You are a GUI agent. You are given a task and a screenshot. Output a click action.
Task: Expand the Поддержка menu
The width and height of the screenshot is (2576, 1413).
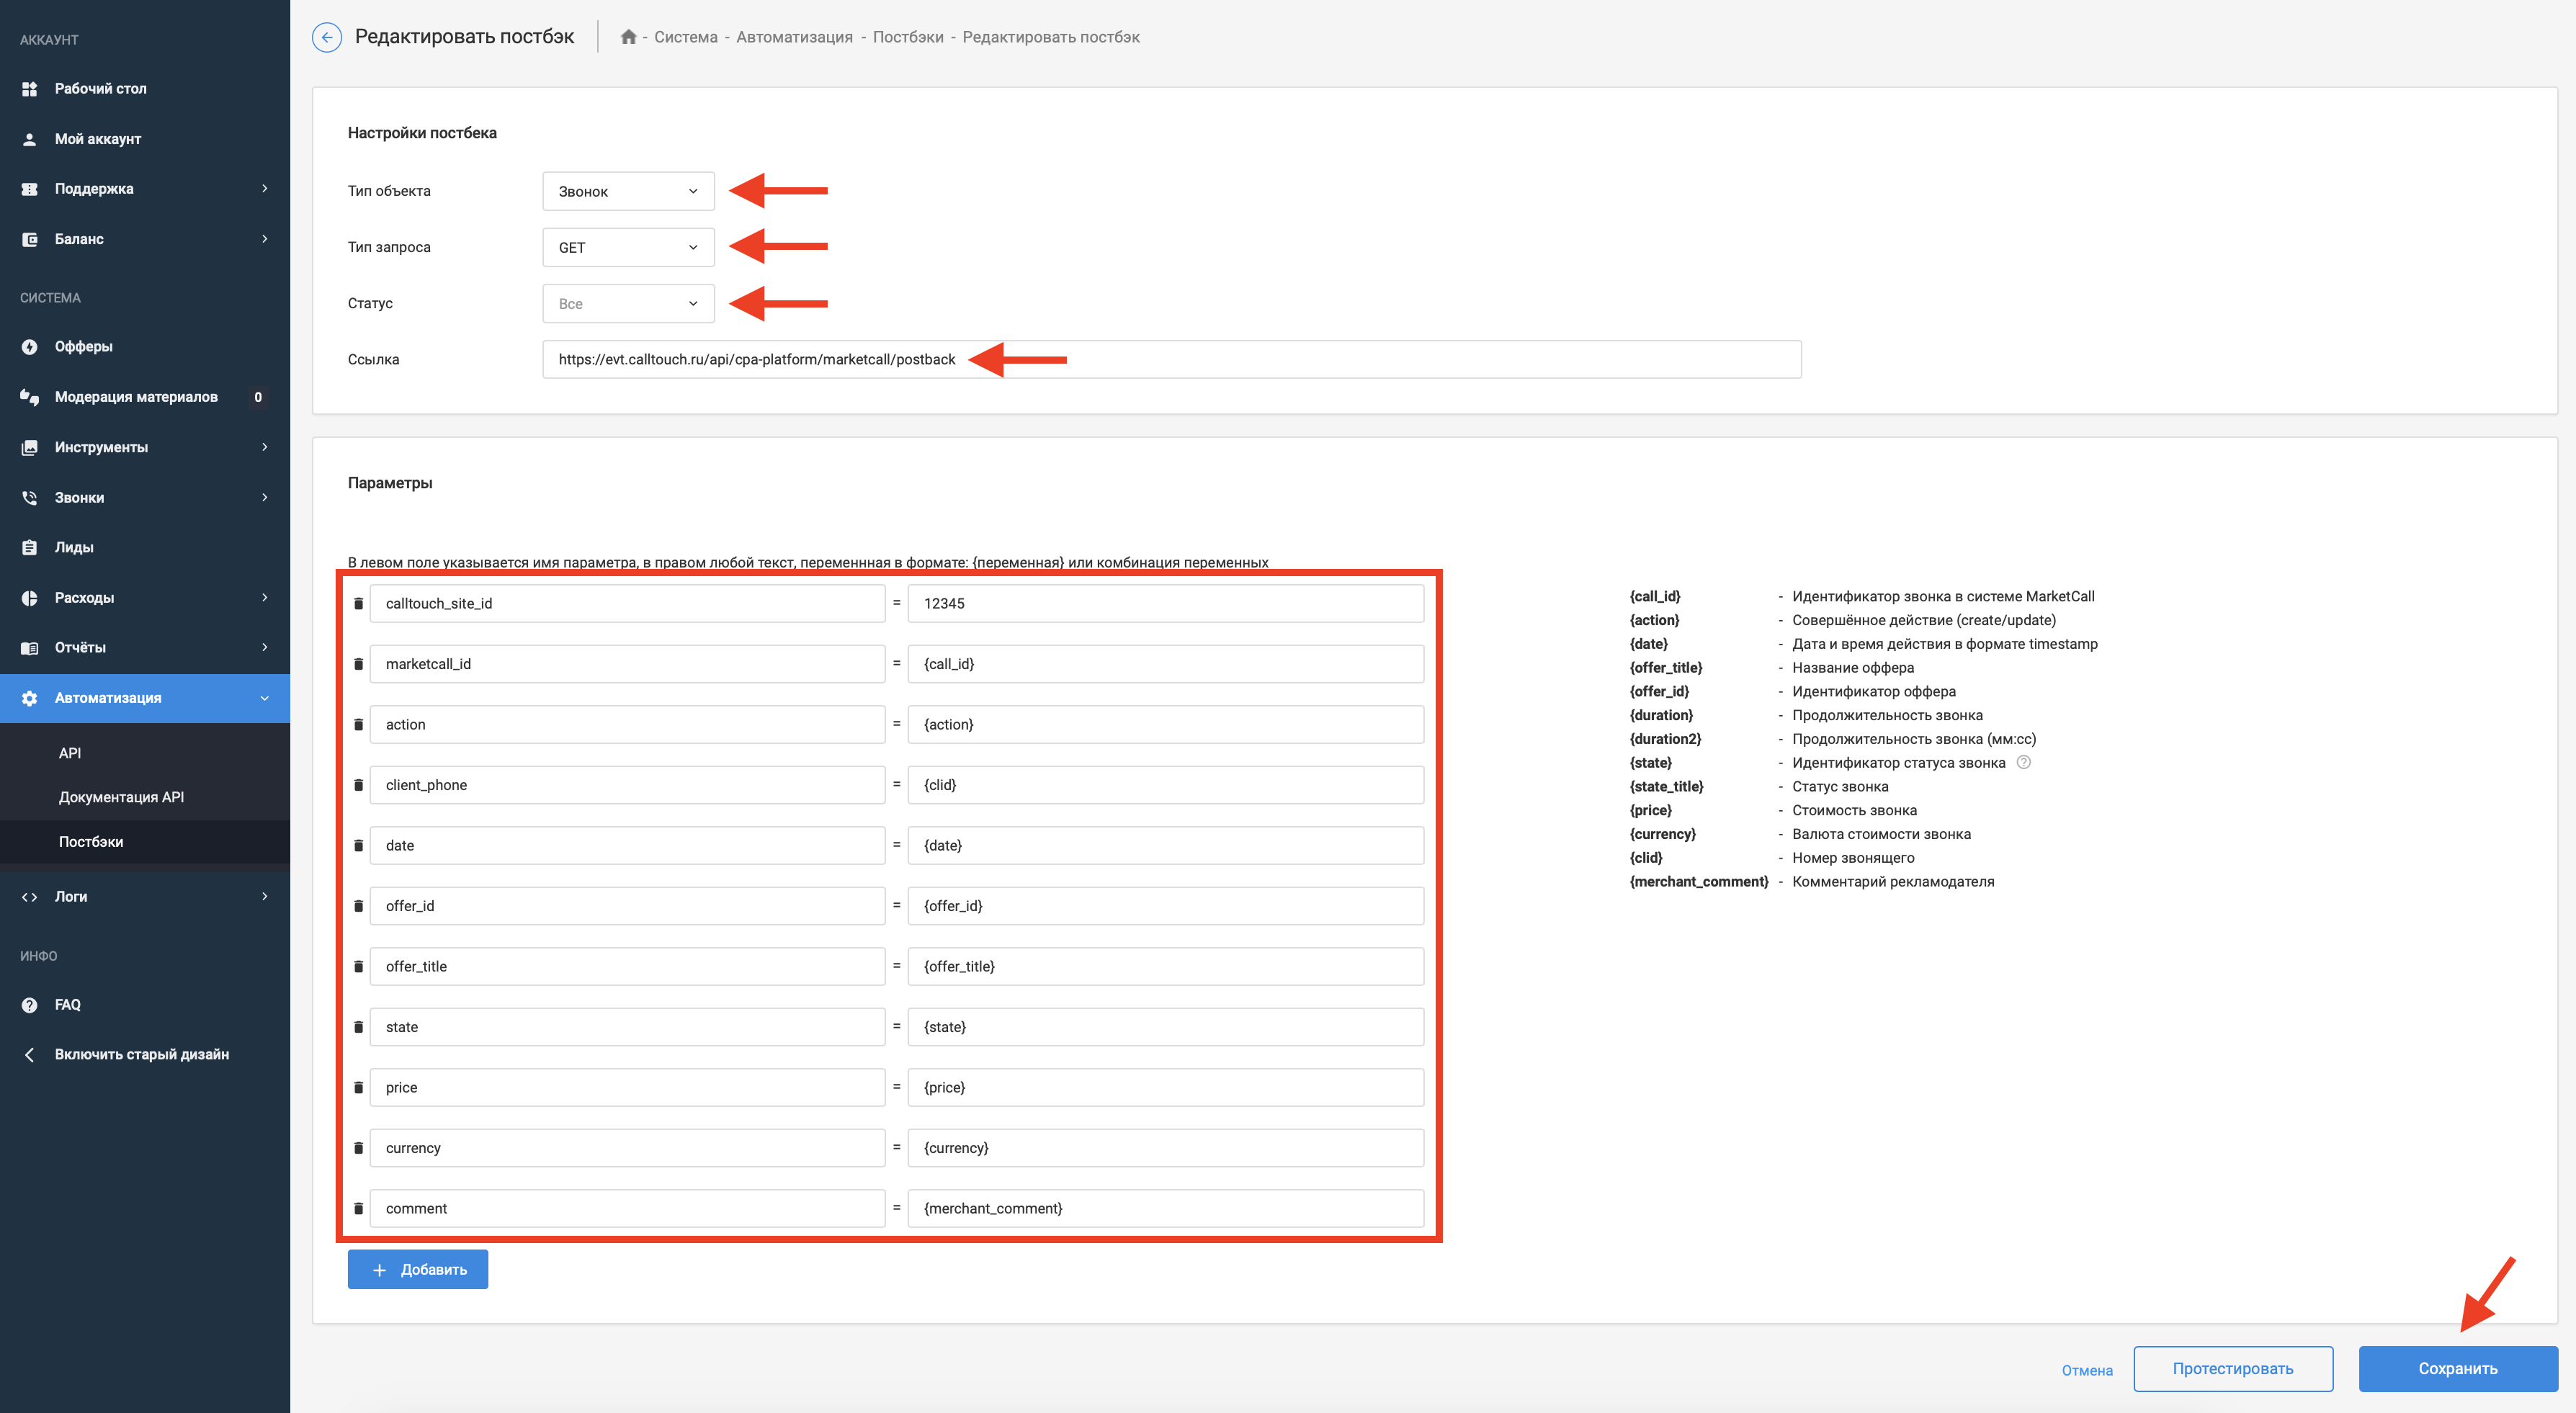(x=145, y=189)
